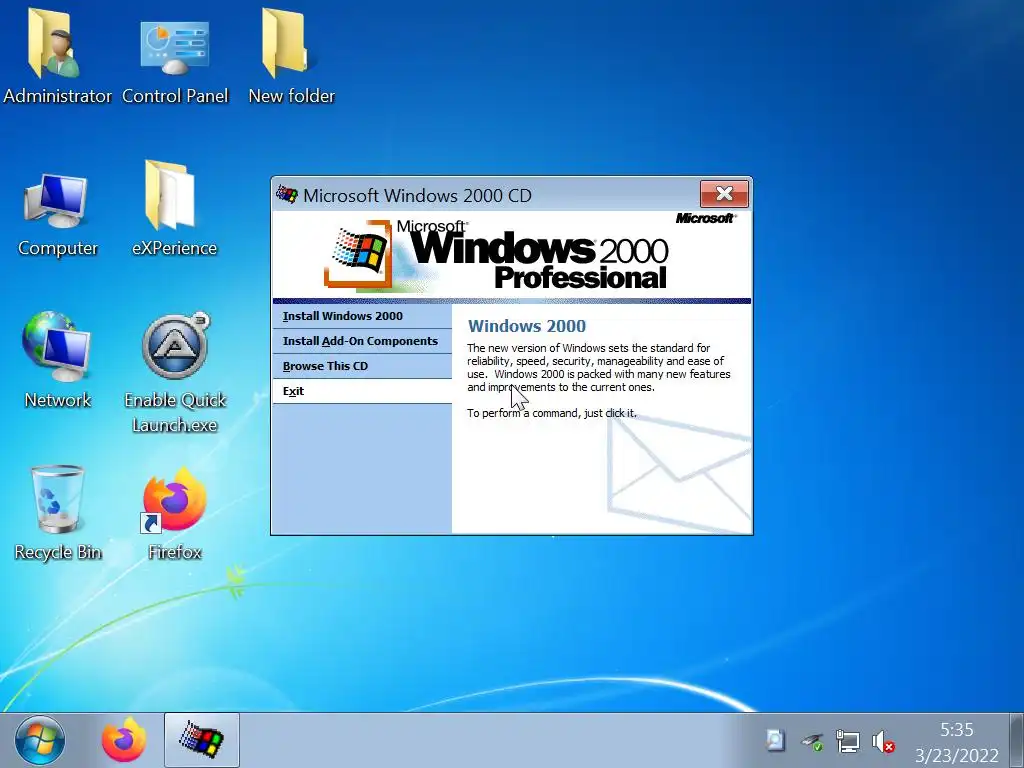
Task: Select the Enable Quick Launch.exe icon
Action: [x=175, y=372]
